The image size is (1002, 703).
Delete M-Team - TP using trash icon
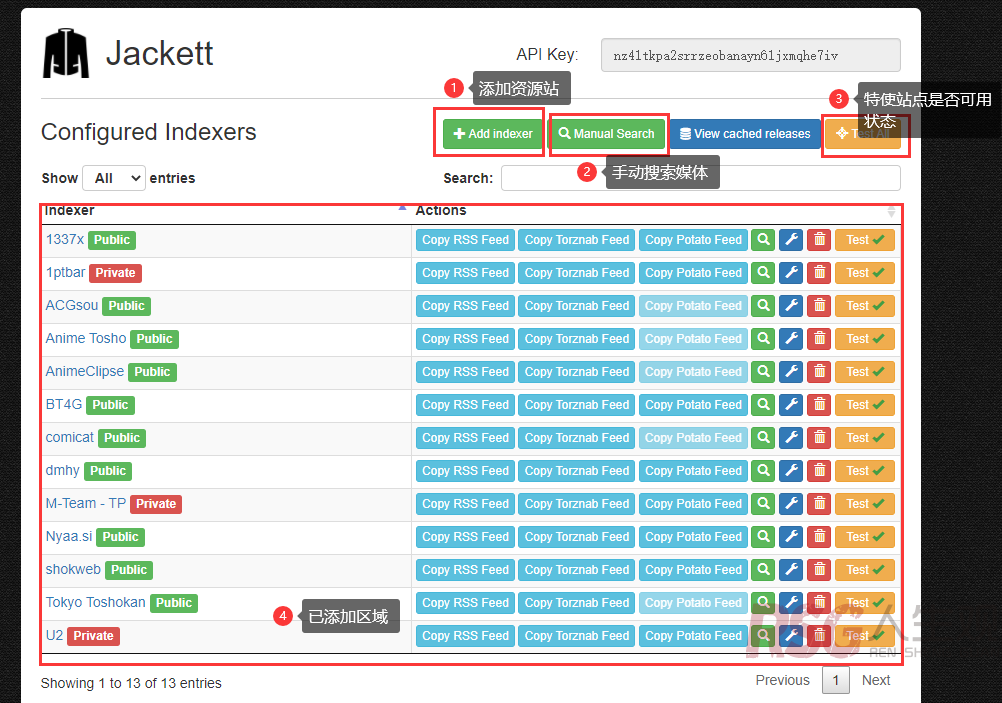click(x=819, y=504)
